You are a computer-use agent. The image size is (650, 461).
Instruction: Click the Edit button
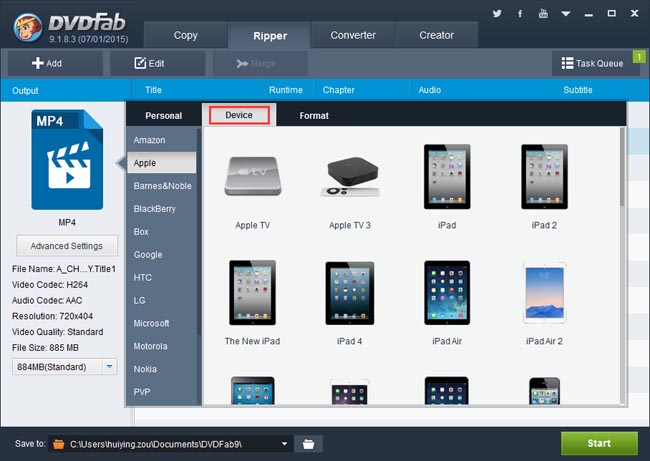tap(158, 63)
